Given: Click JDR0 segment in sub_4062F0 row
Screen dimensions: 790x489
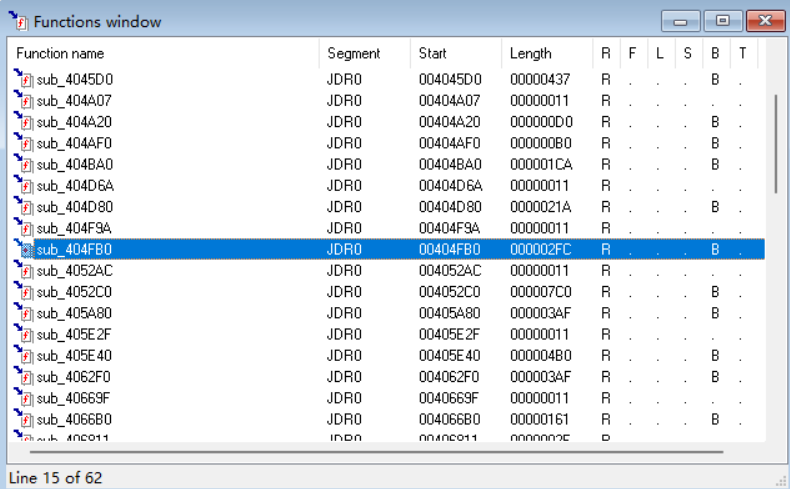Looking at the screenshot, I should pos(344,377).
